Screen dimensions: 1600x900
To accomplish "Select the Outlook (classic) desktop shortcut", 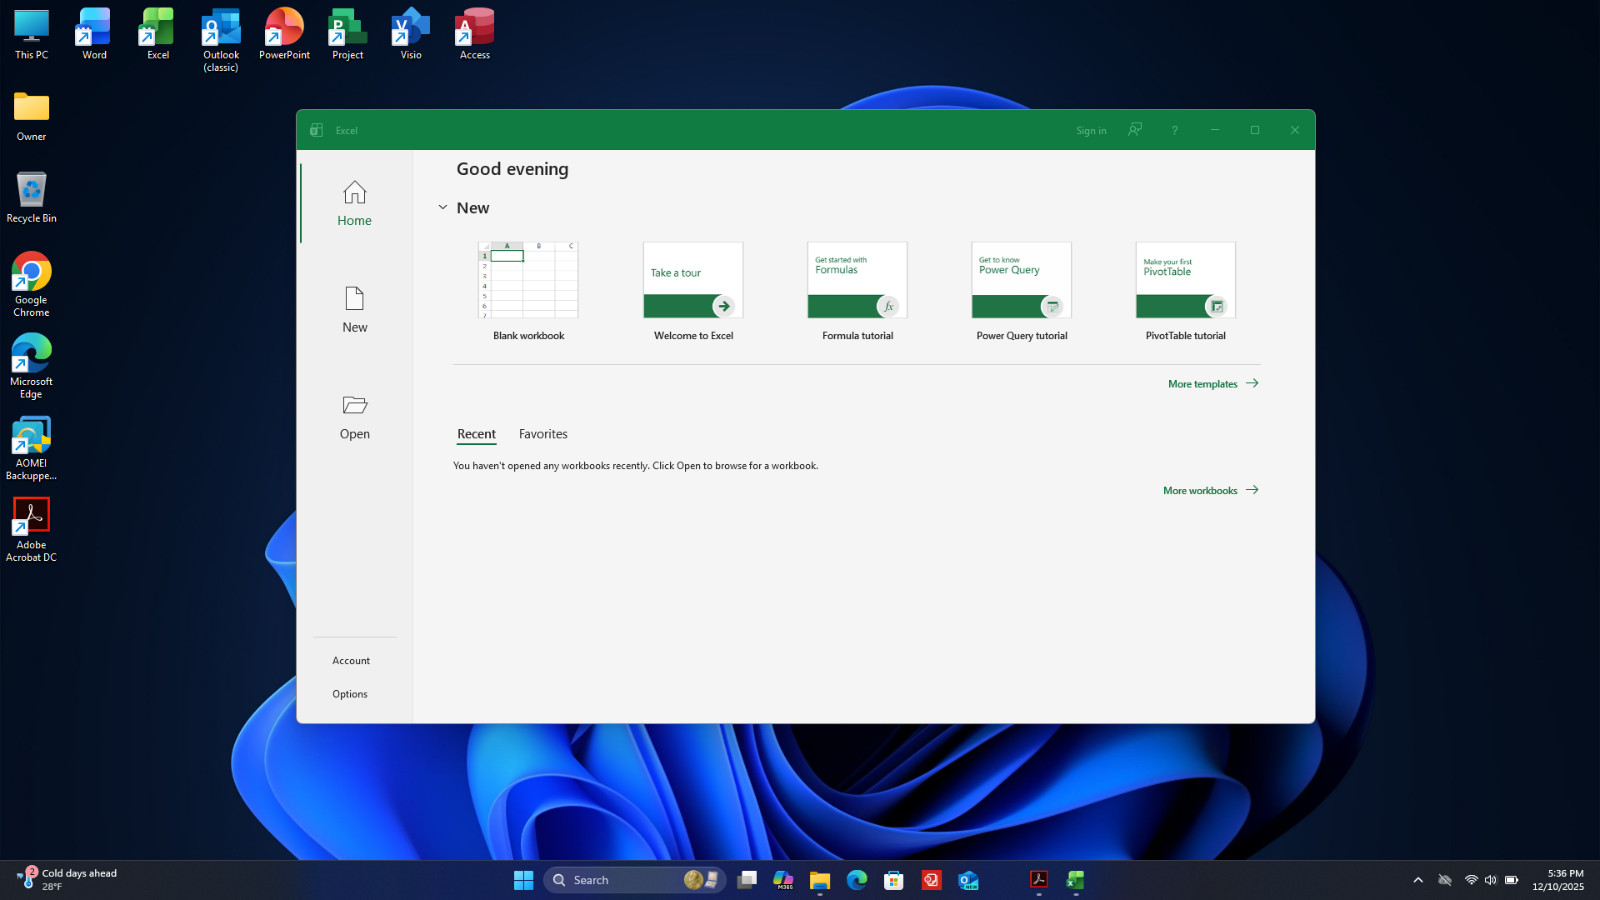I will [221, 41].
